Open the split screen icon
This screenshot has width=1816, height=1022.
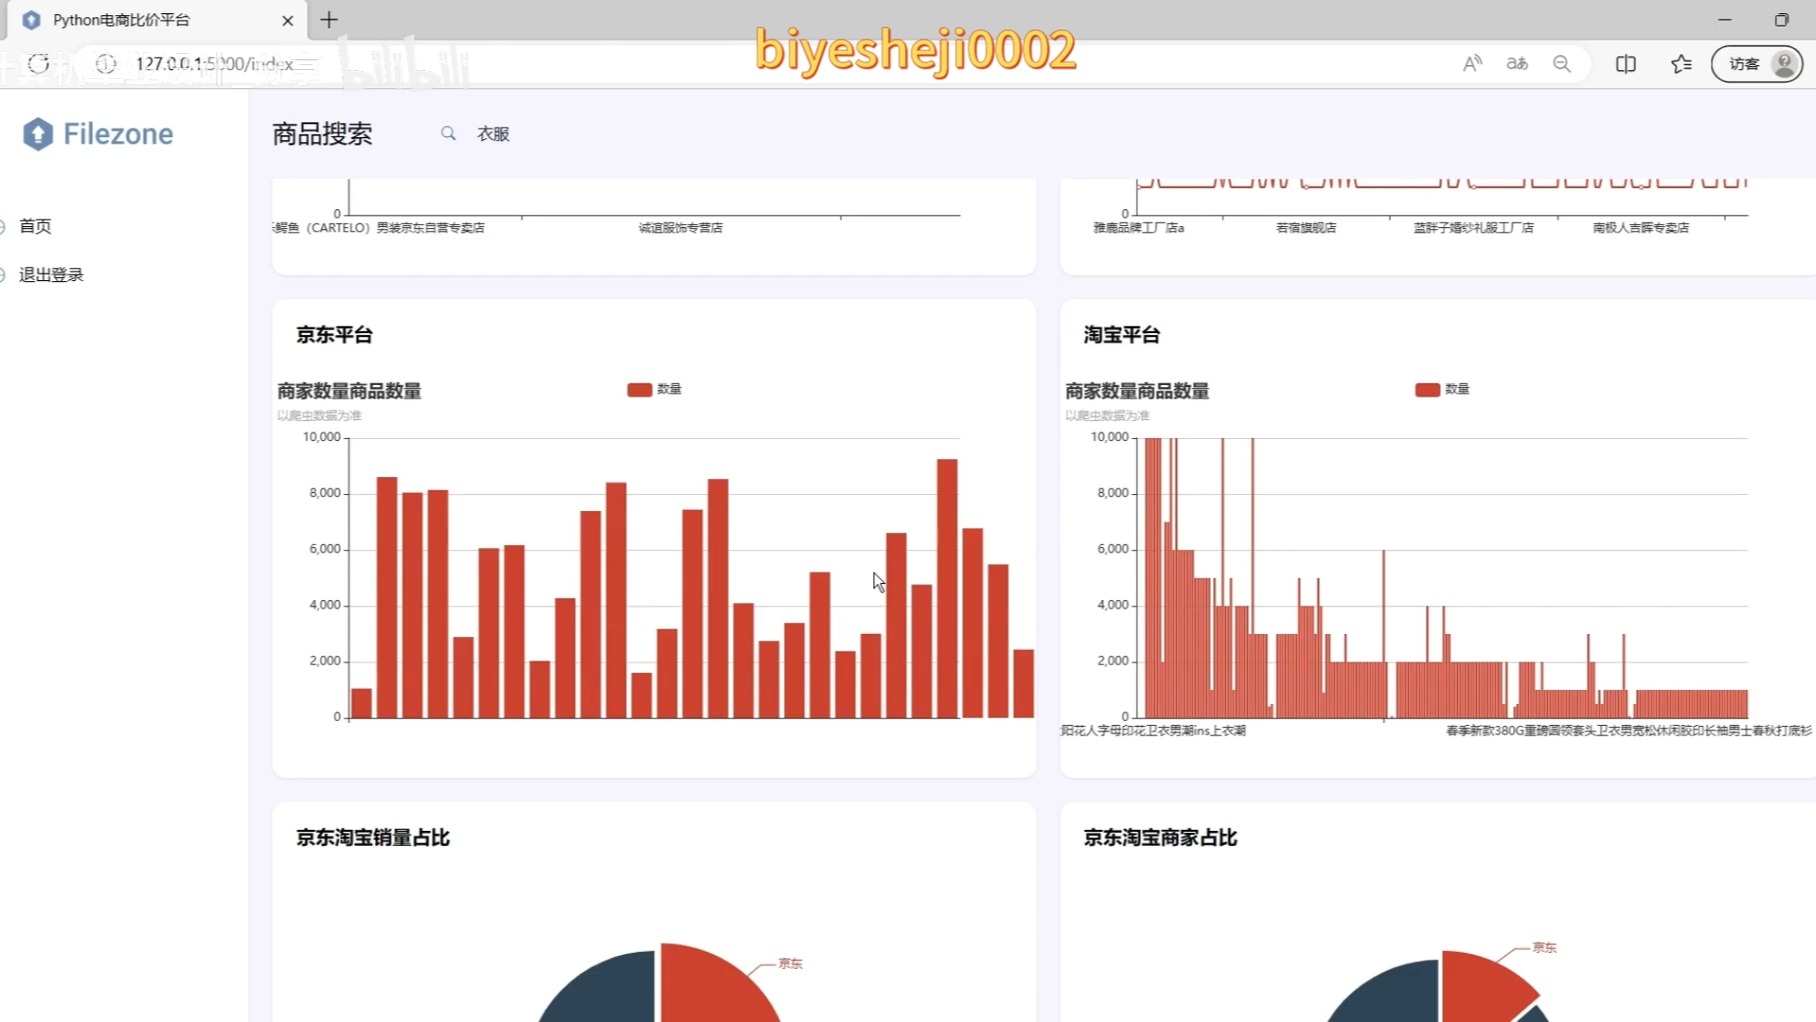point(1625,63)
